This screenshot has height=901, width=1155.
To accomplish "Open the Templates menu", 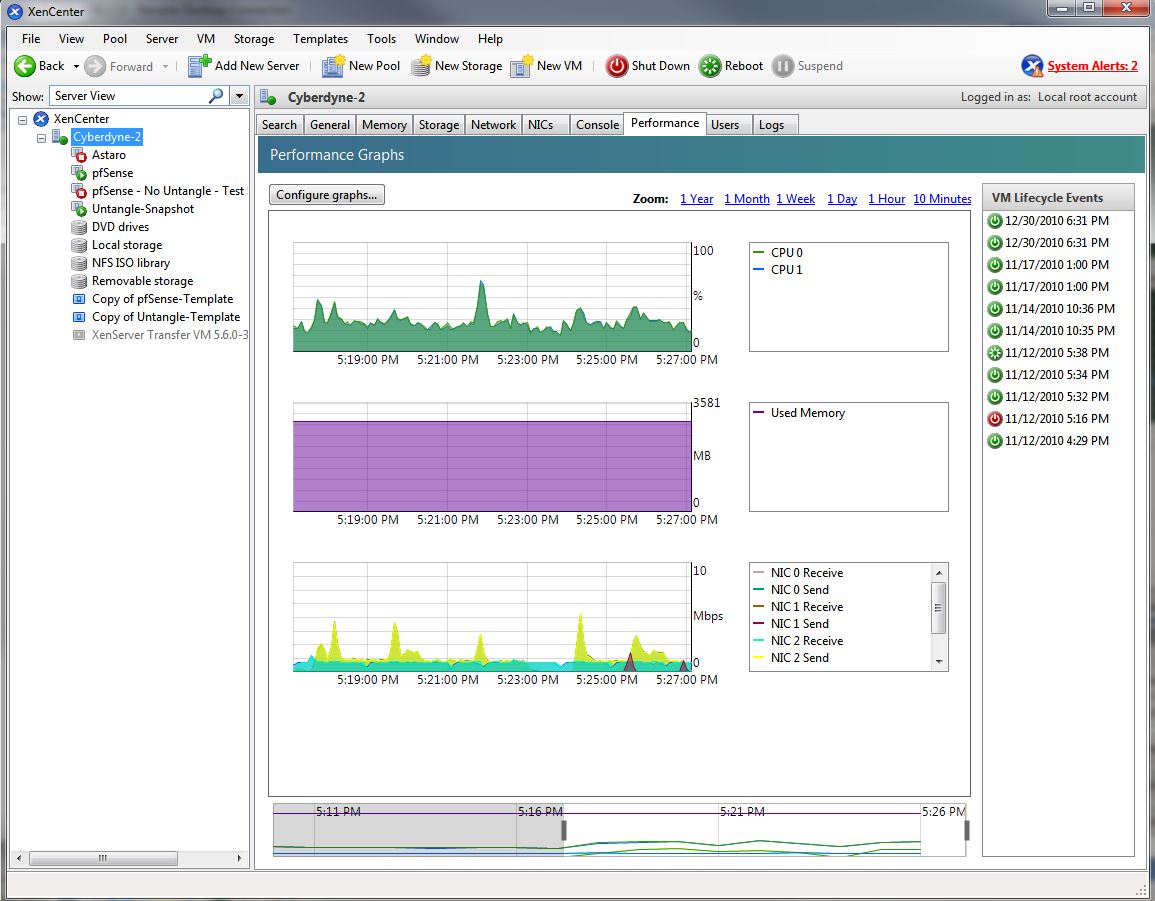I will coord(320,38).
